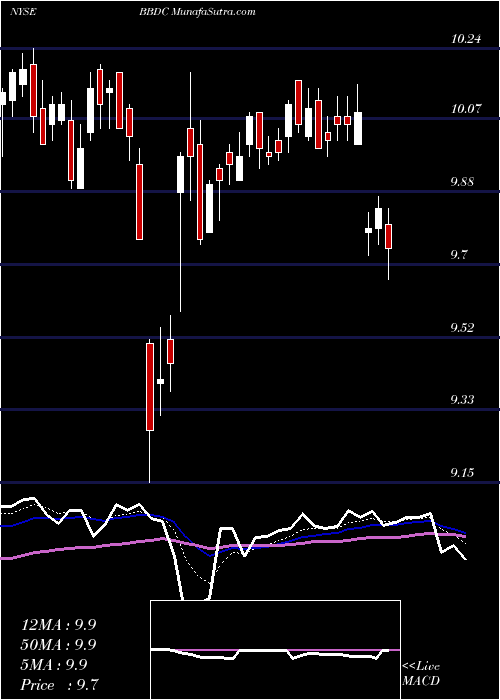Click the NYSE exchange label
500x700 pixels.
click(x=22, y=12)
